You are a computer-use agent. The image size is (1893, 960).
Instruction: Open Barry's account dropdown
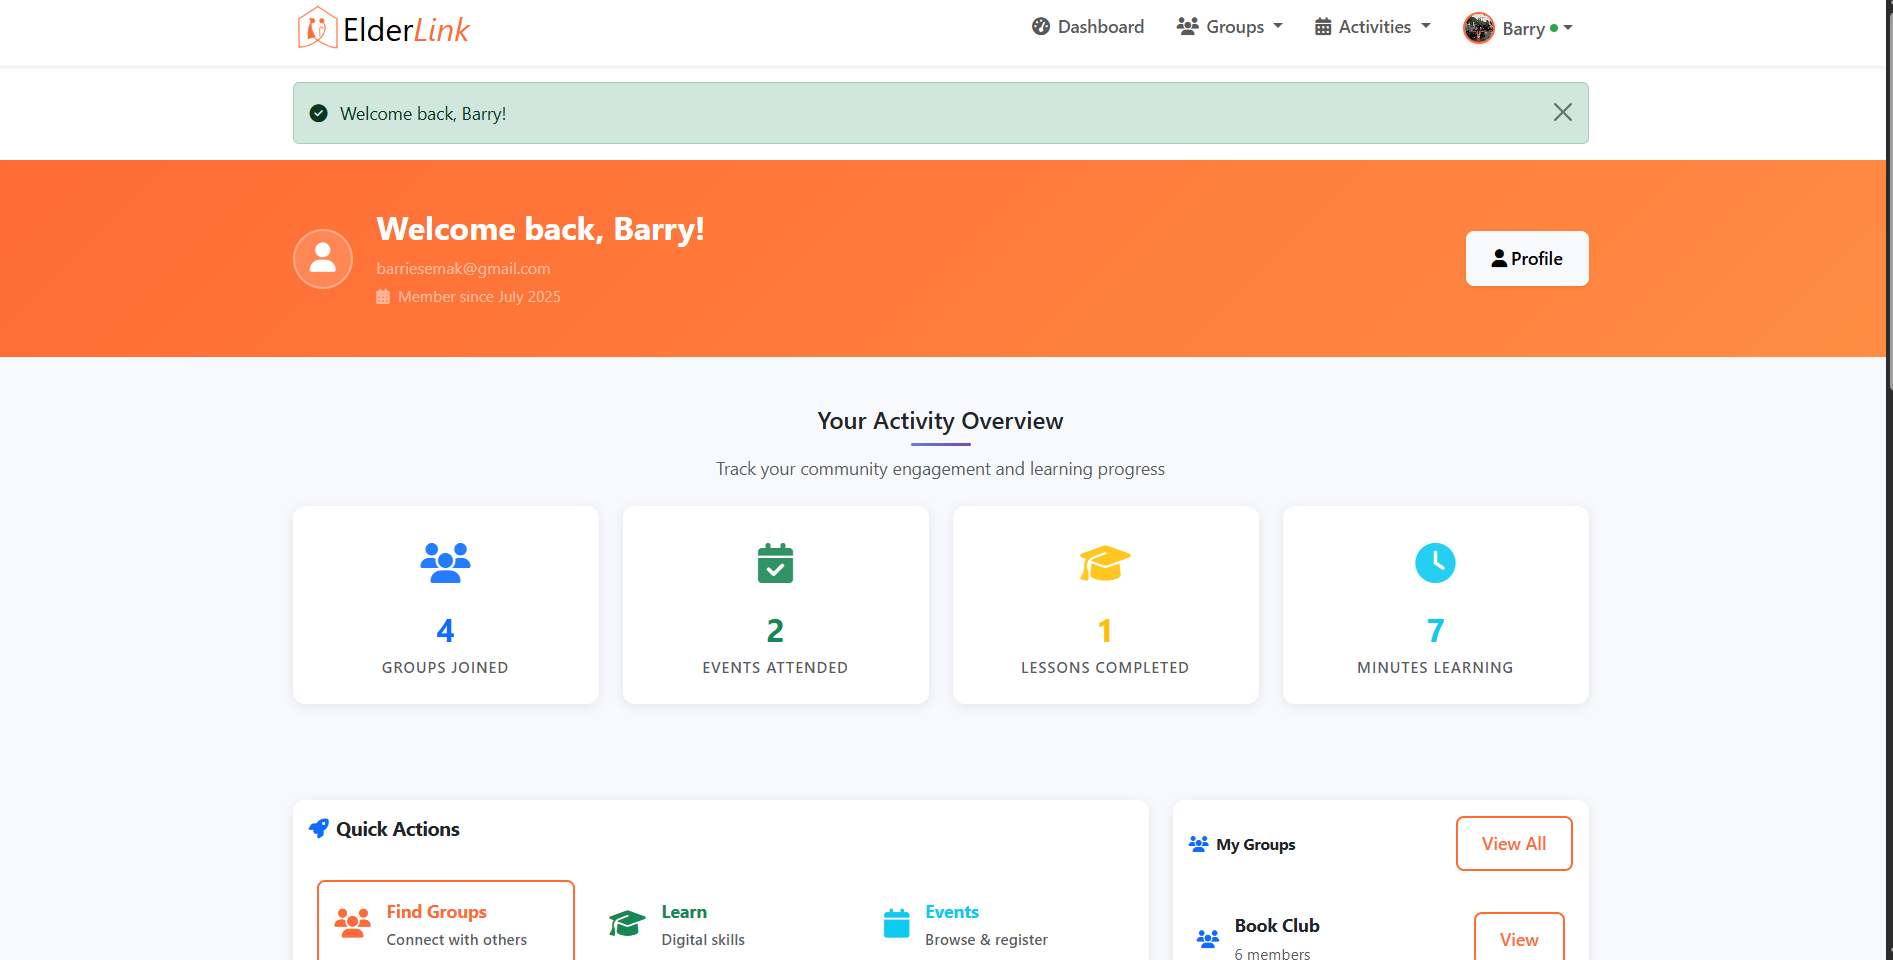coord(1518,27)
